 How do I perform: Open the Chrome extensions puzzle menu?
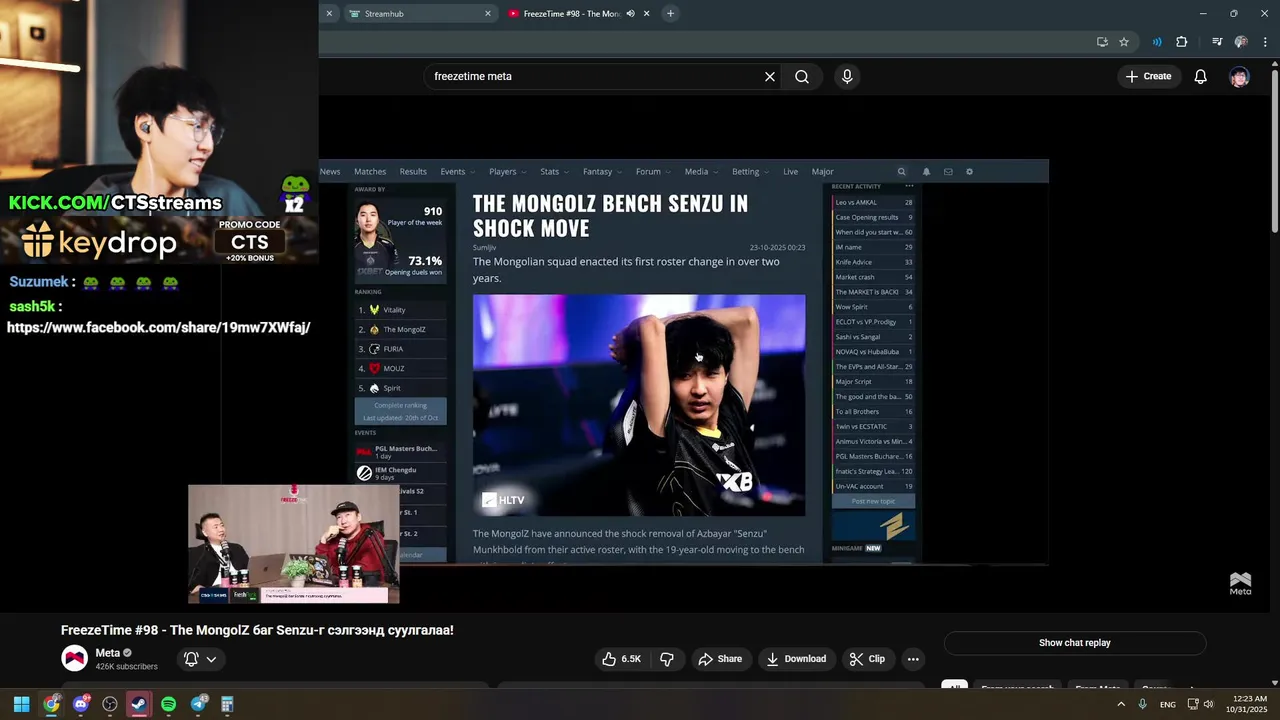pos(1181,42)
